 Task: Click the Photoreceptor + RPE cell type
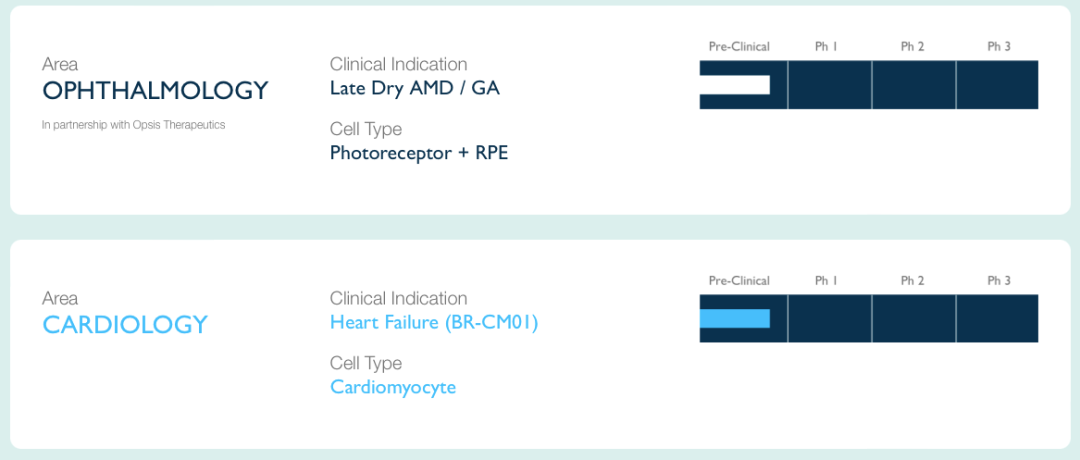tap(419, 152)
